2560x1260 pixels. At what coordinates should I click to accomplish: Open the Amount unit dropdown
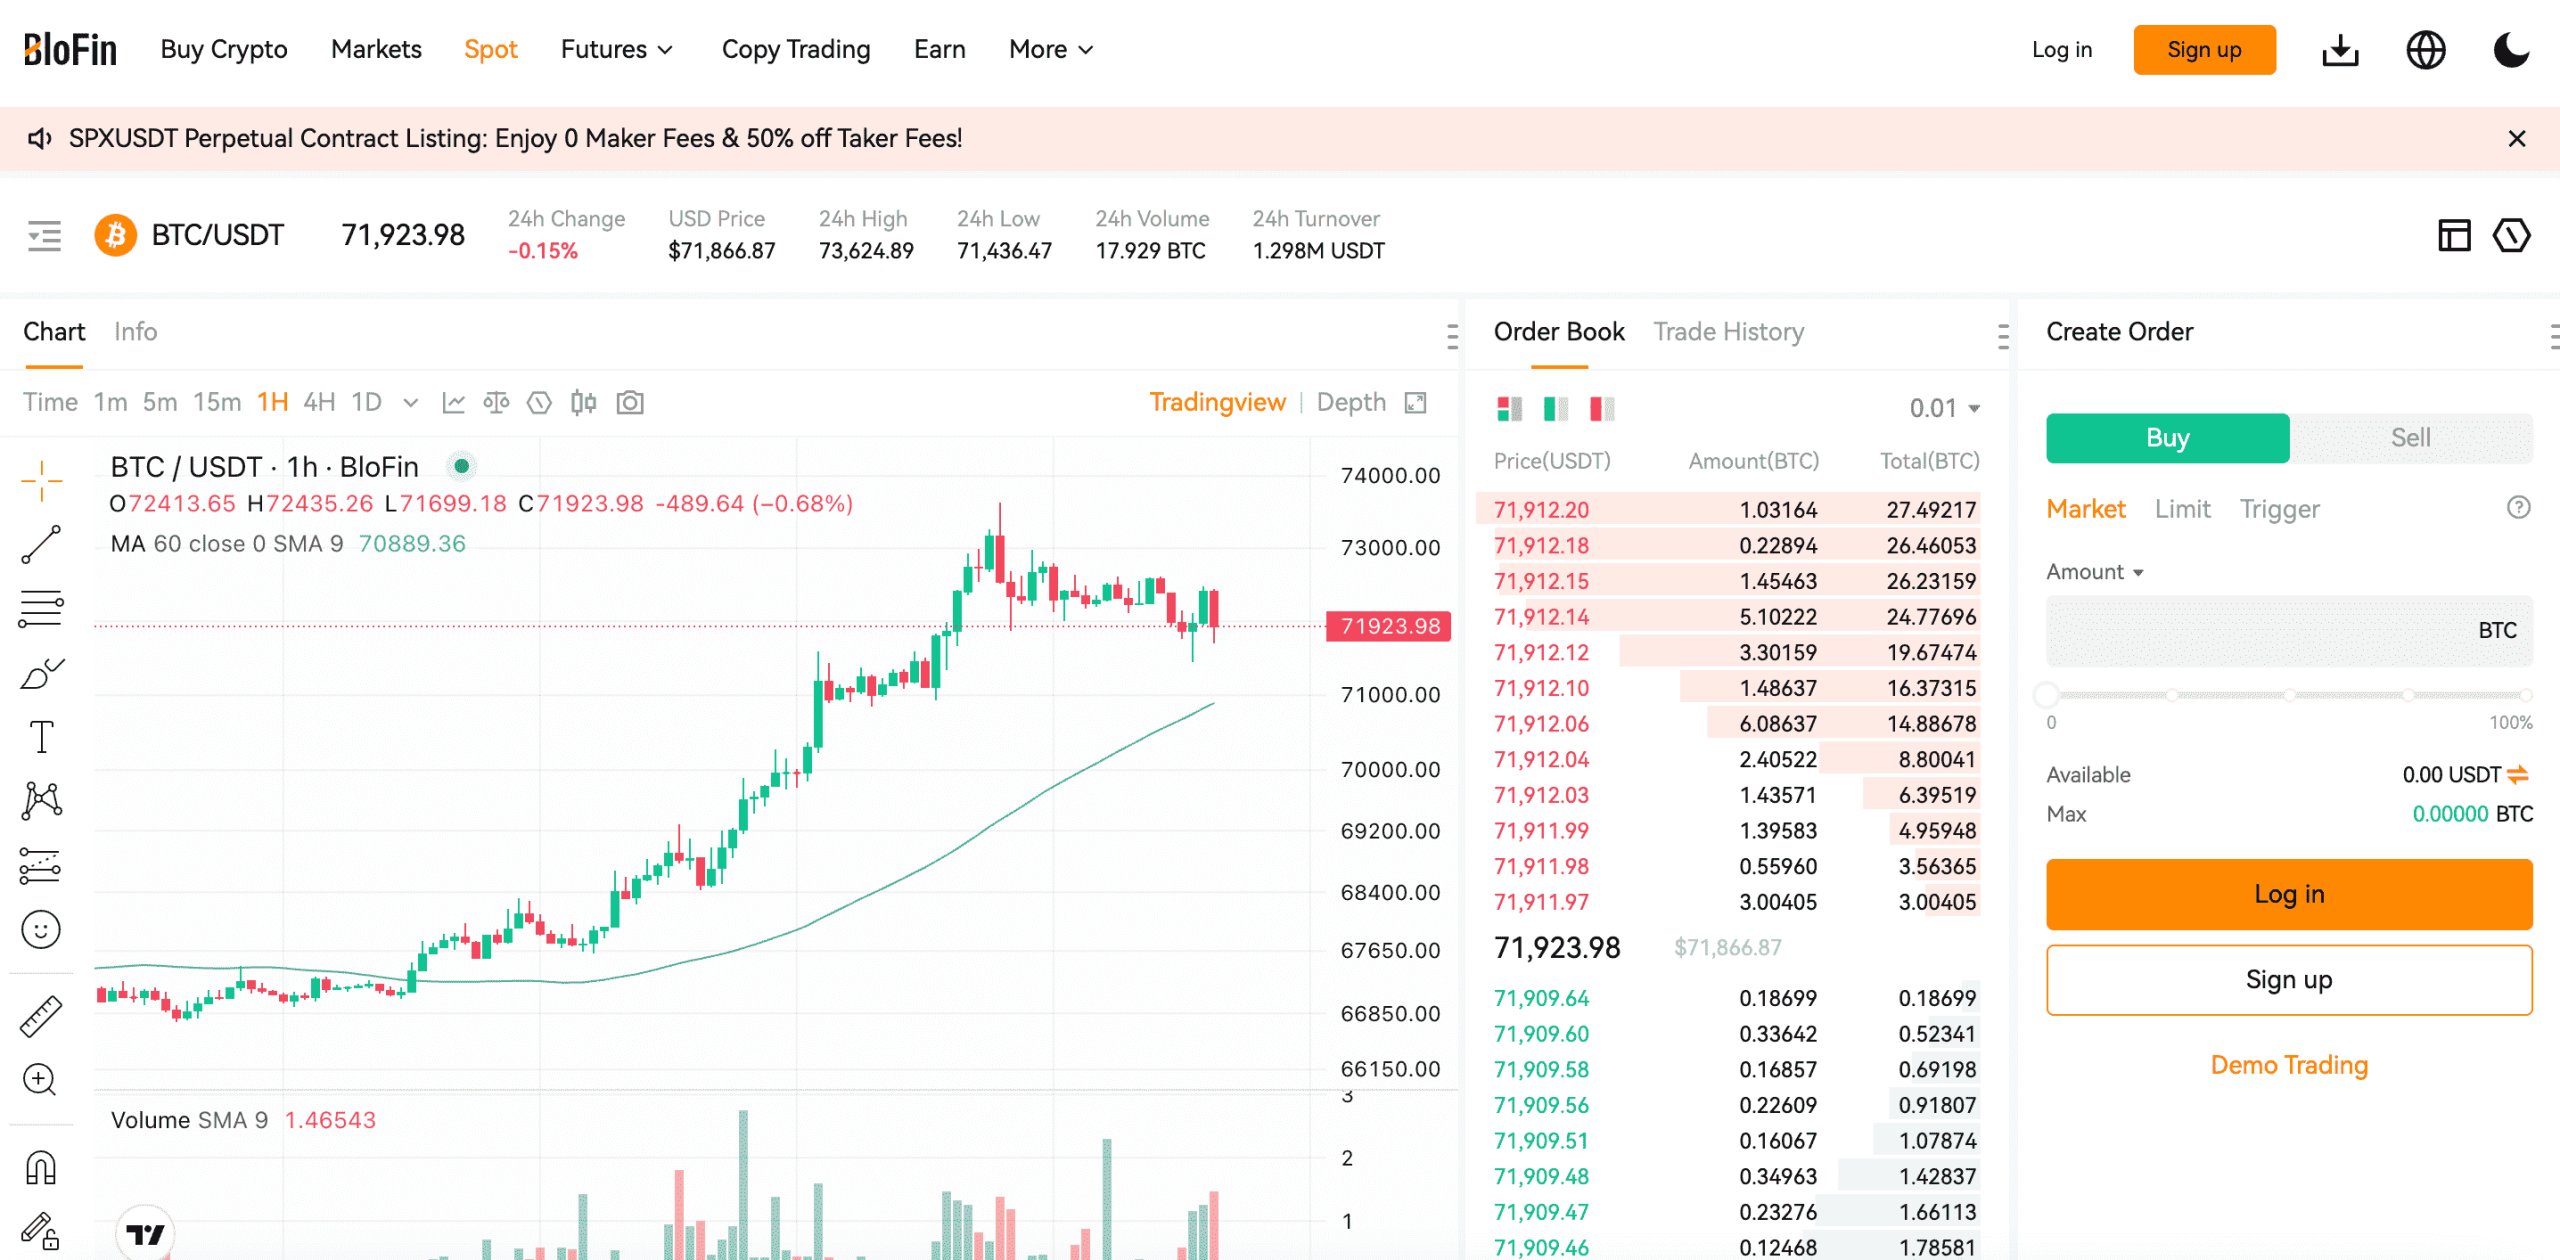[x=2095, y=572]
